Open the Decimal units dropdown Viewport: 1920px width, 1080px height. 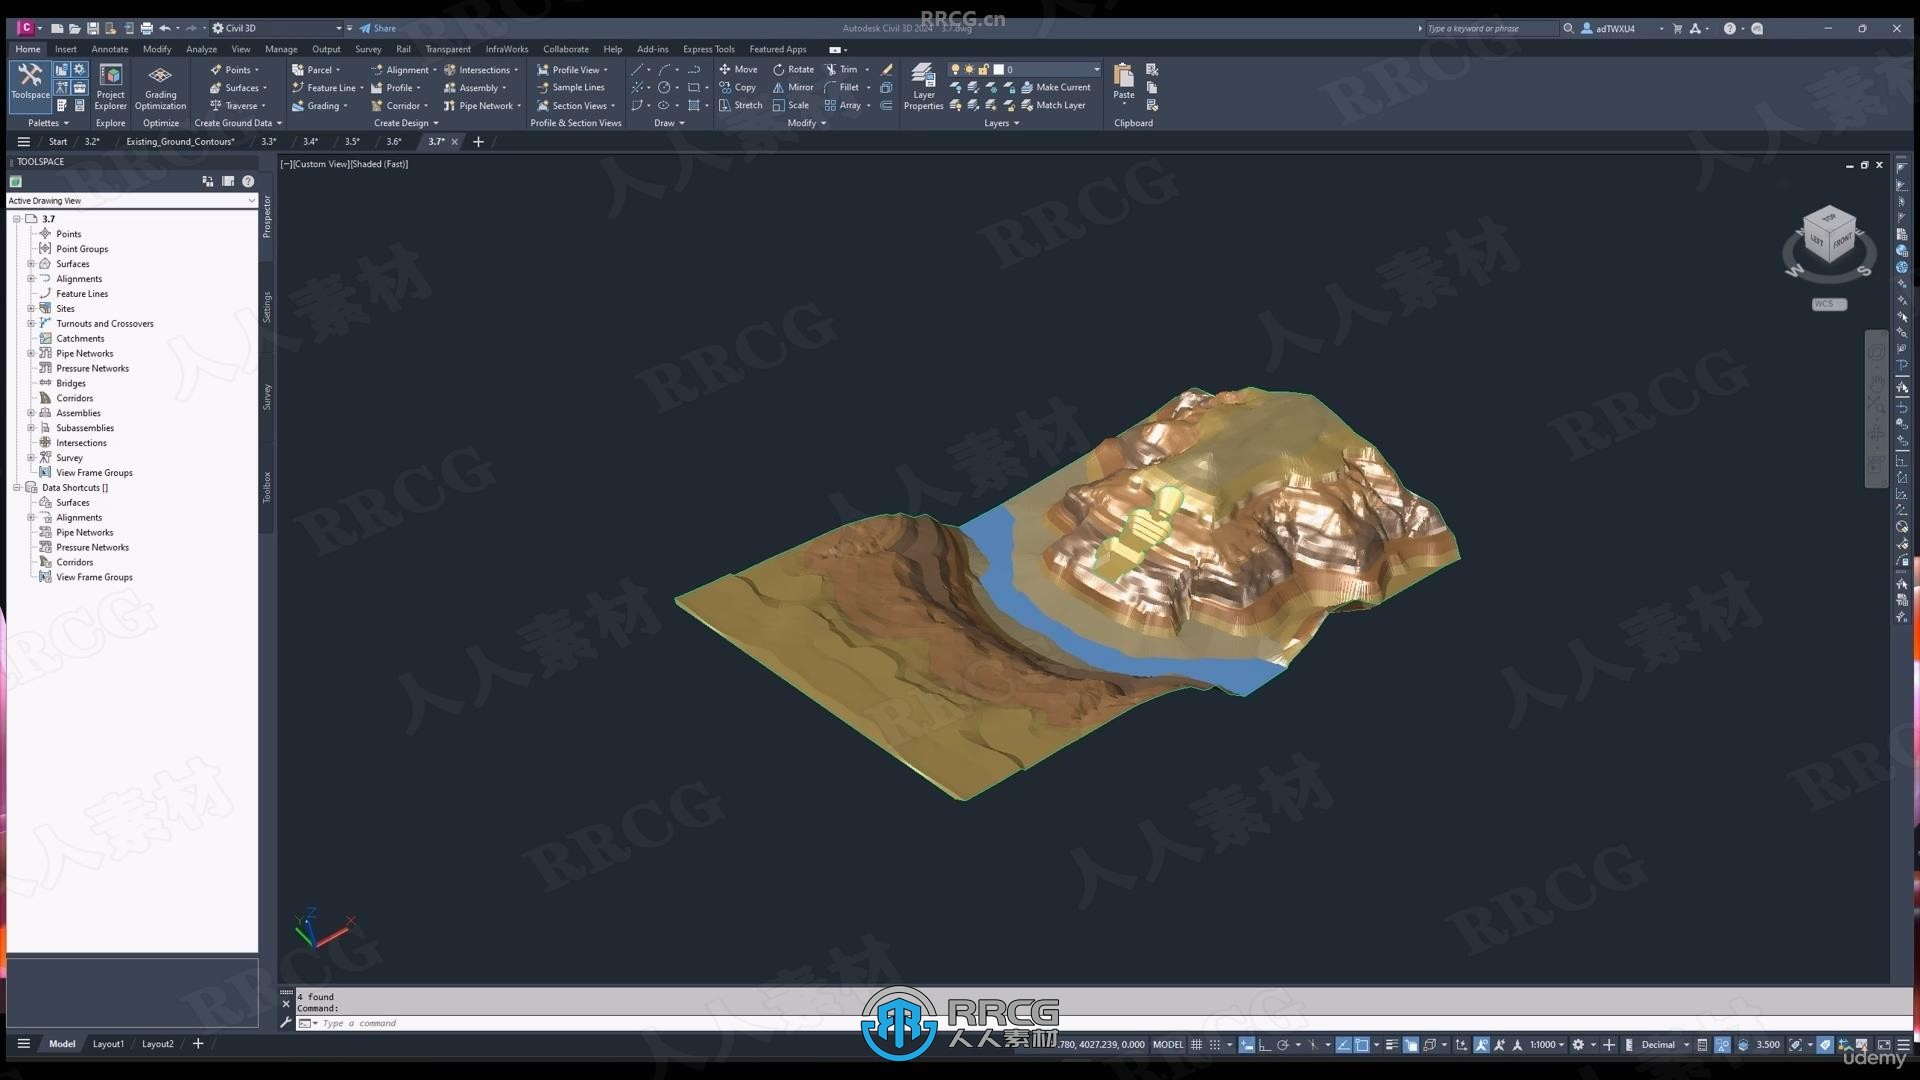1665,1045
